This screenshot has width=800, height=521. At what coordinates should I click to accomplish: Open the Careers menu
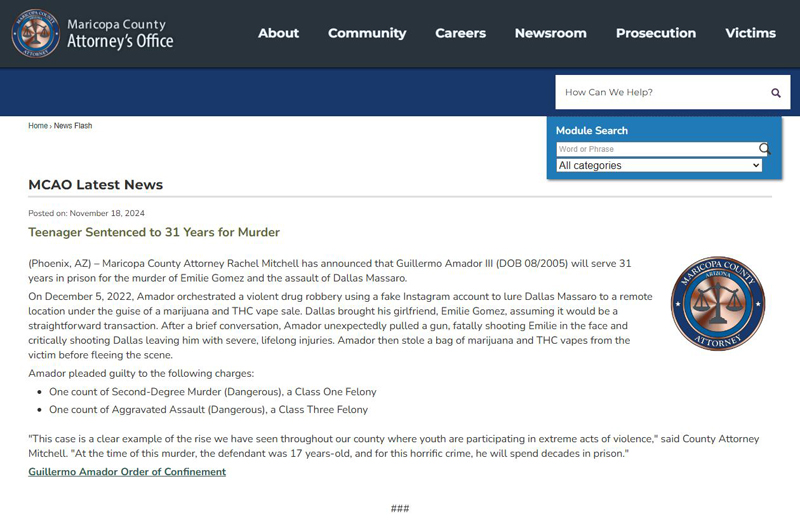click(460, 33)
